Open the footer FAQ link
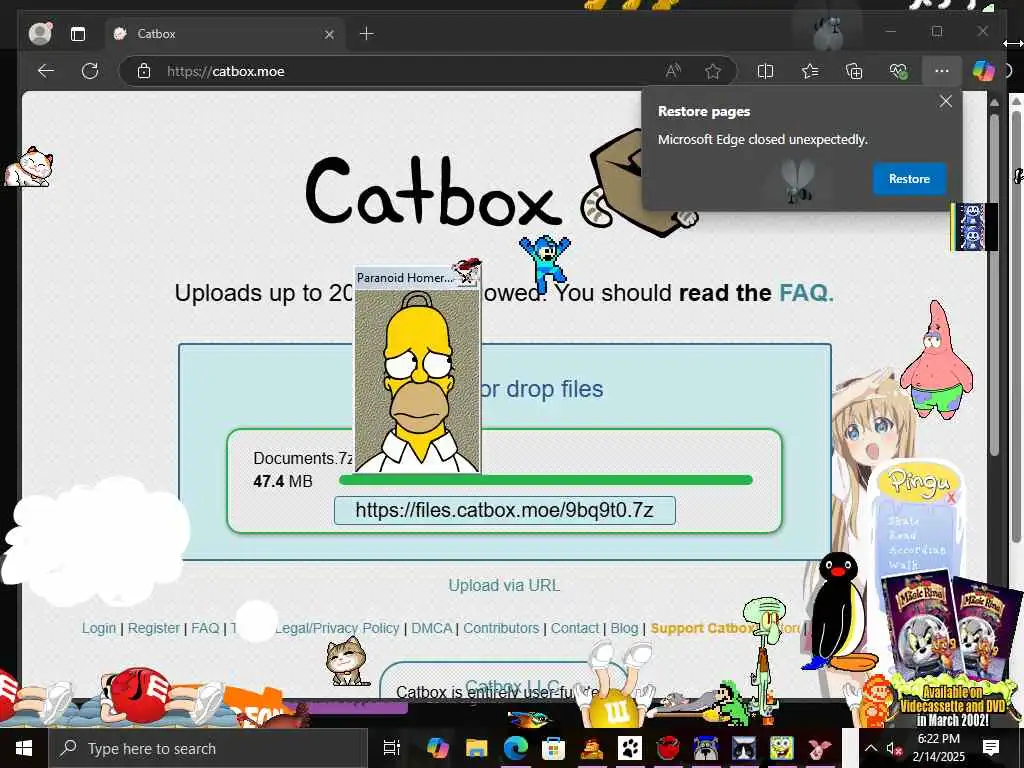This screenshot has height=768, width=1024. [205, 628]
